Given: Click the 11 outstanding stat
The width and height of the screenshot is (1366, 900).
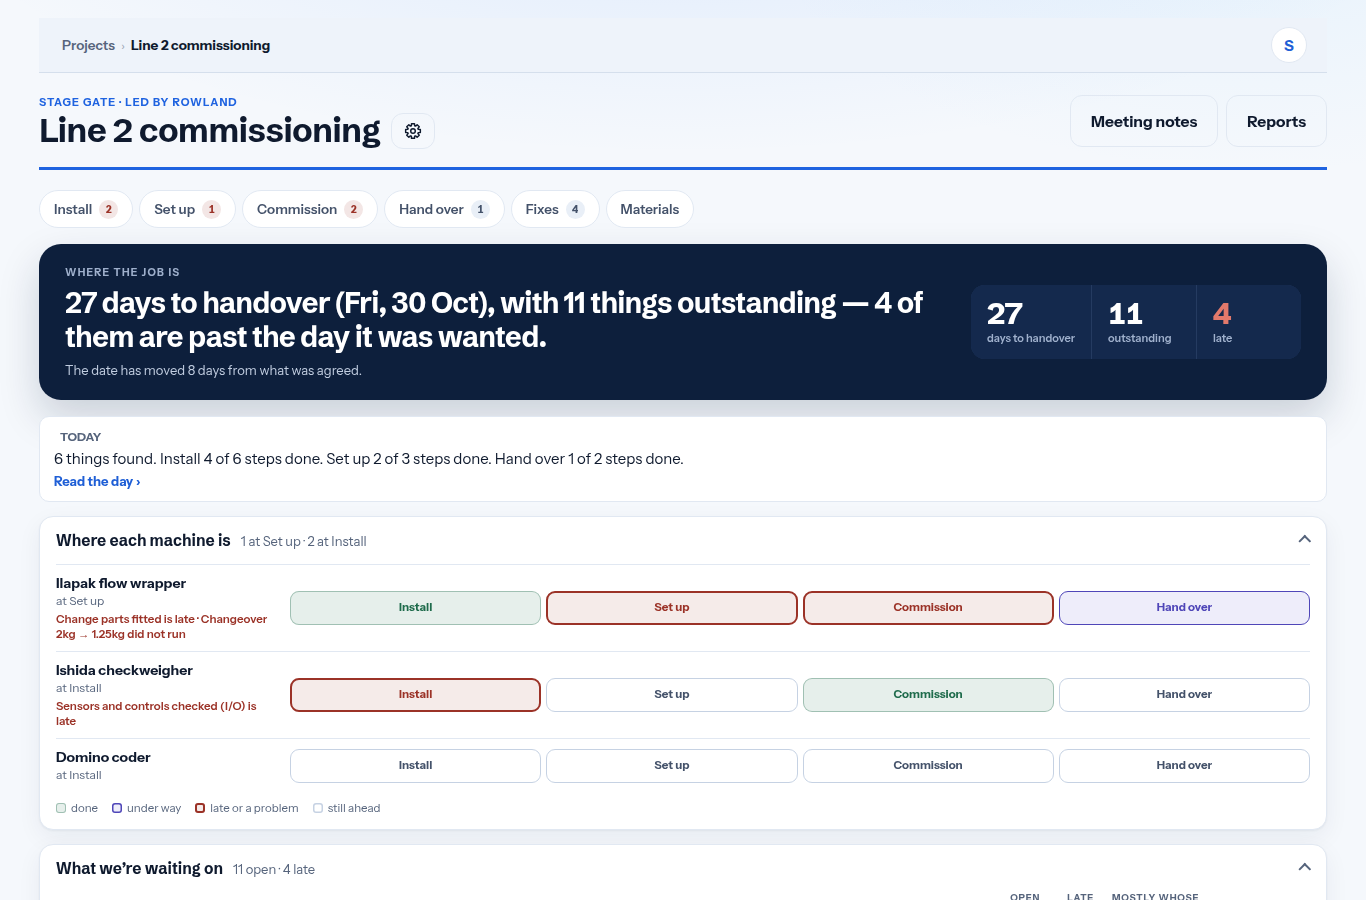Looking at the screenshot, I should pos(1144,322).
